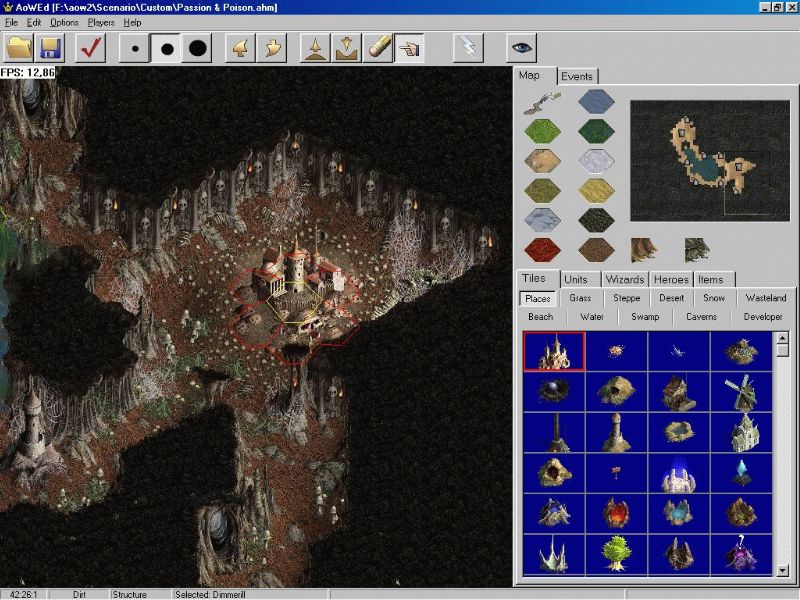800x600 pixels.
Task: Open the Players menu
Action: coord(101,22)
